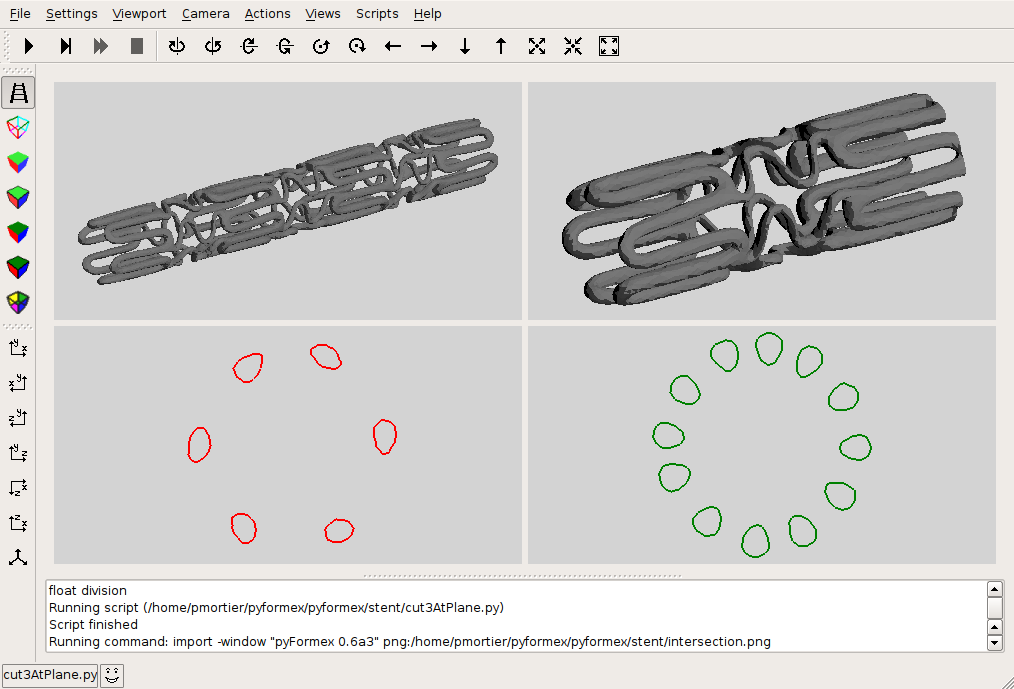Expand the Scripts menu
Viewport: 1014px width, 689px height.
377,14
